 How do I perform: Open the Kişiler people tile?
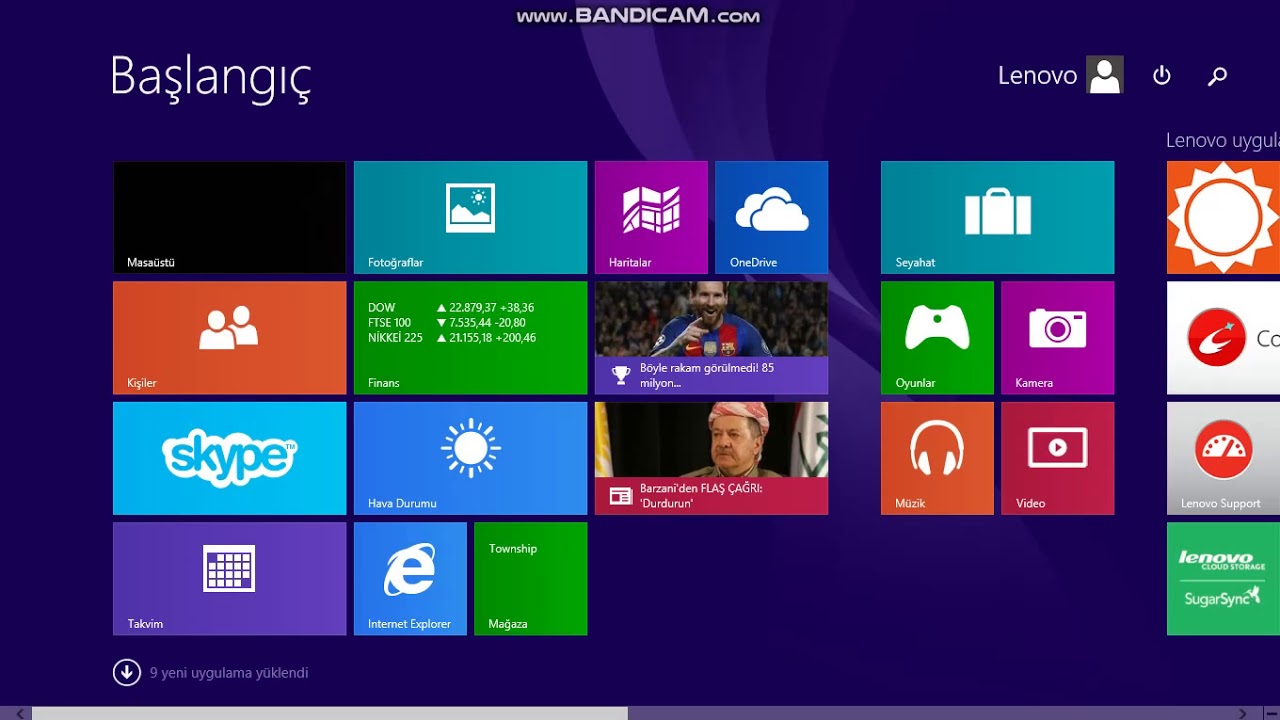coord(229,338)
